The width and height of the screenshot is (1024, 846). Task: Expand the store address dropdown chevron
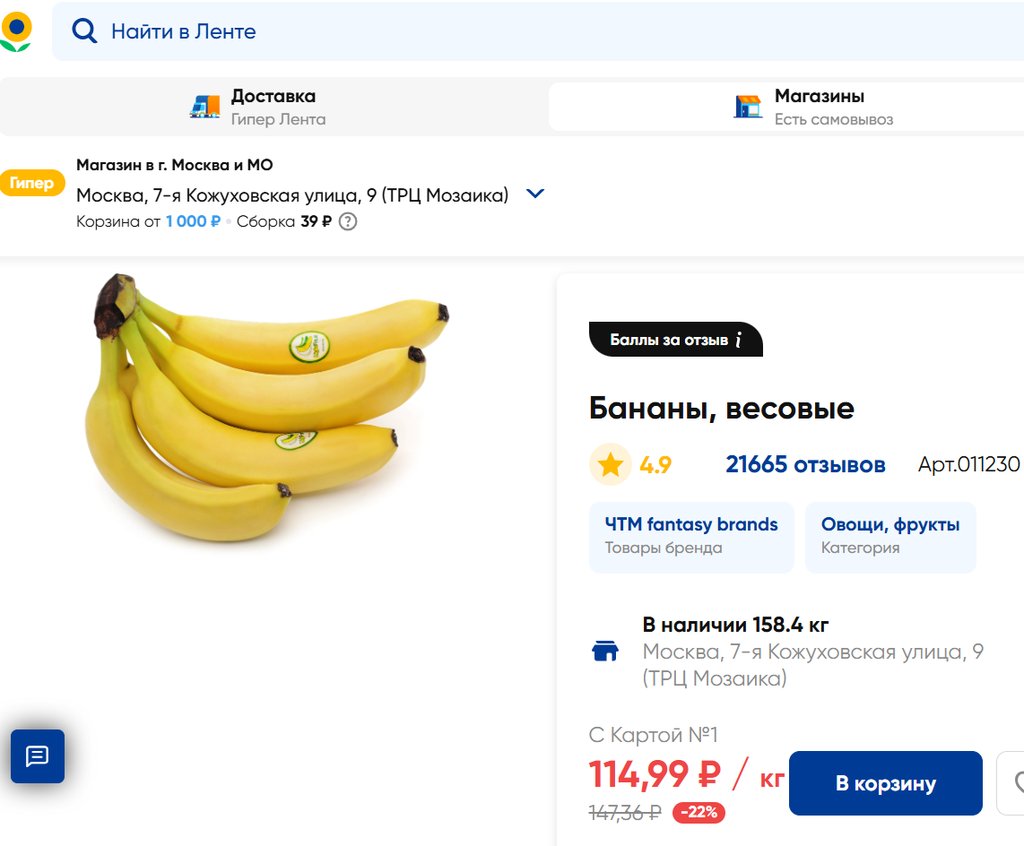[x=535, y=194]
